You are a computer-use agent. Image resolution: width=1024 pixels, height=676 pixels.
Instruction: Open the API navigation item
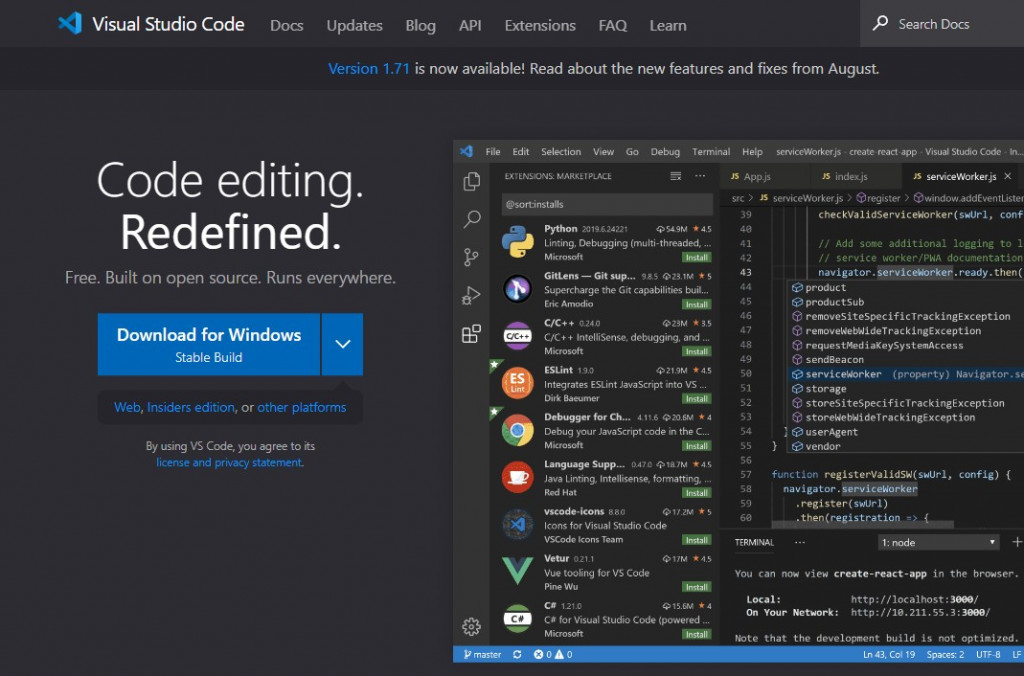point(470,25)
